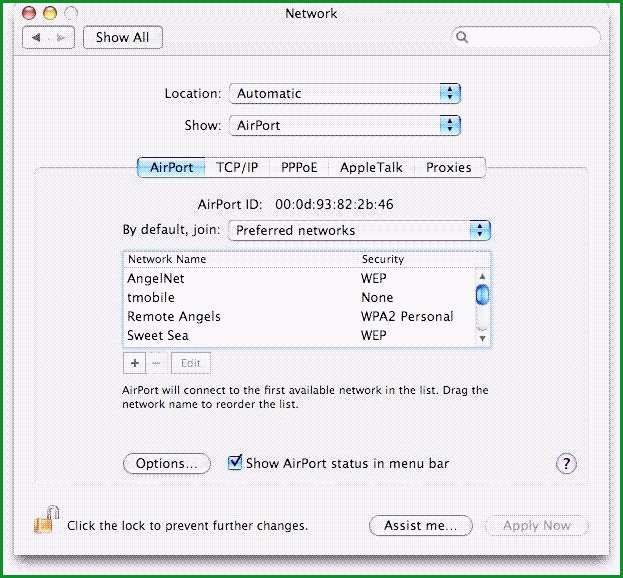Select the Sweet Sea network row
The height and width of the screenshot is (578, 623).
pyautogui.click(x=300, y=335)
